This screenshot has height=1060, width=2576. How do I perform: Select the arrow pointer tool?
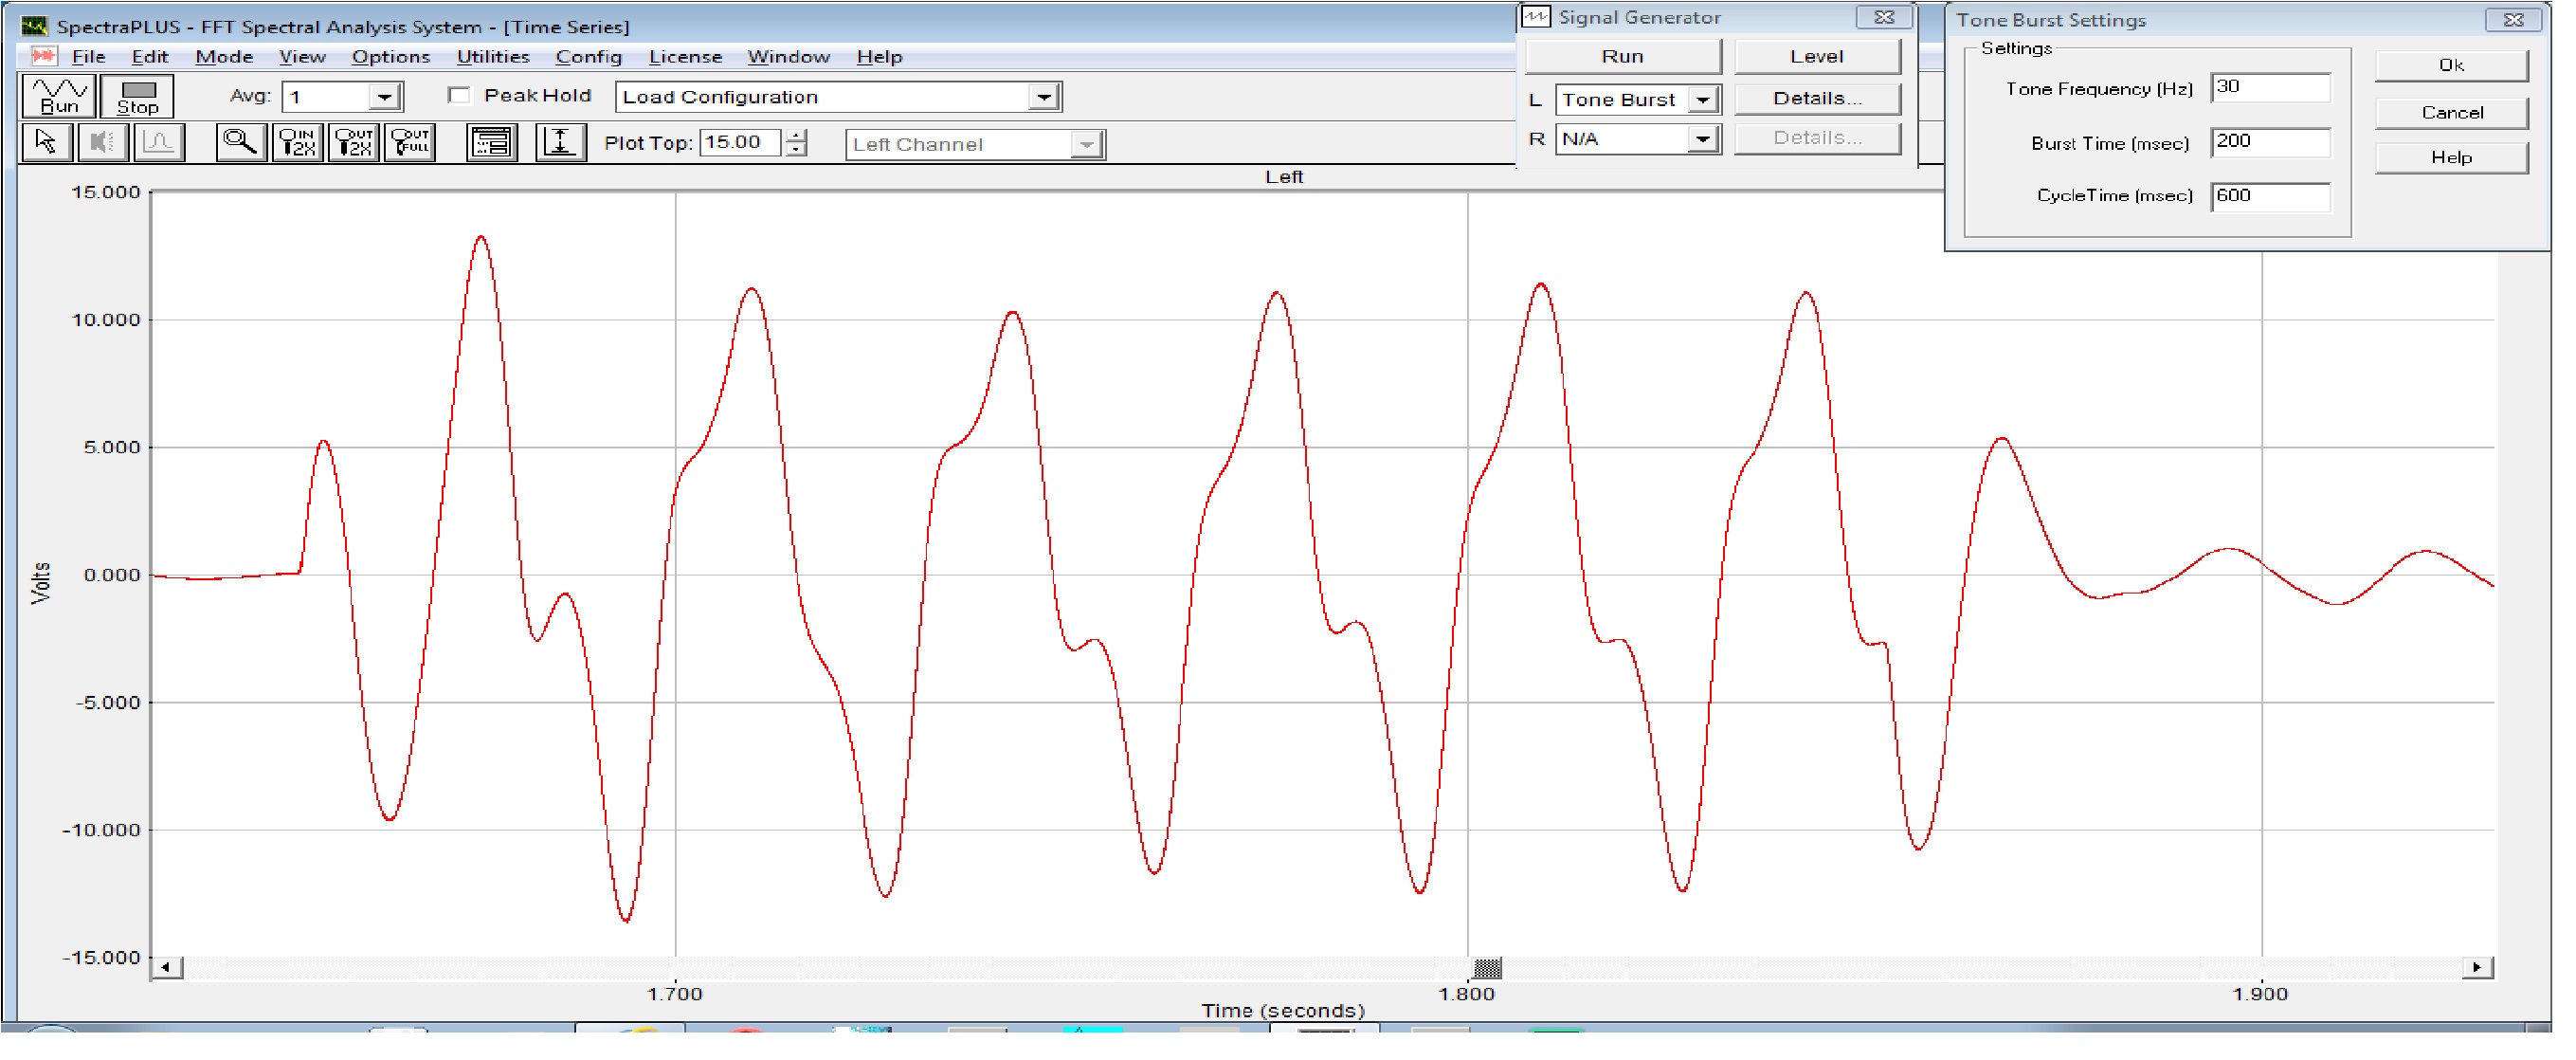click(x=46, y=144)
